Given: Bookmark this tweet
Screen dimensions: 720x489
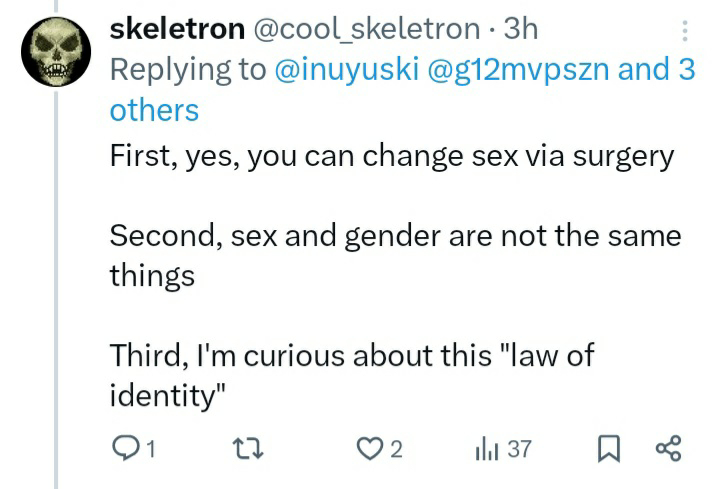Looking at the screenshot, I should pos(609,449).
